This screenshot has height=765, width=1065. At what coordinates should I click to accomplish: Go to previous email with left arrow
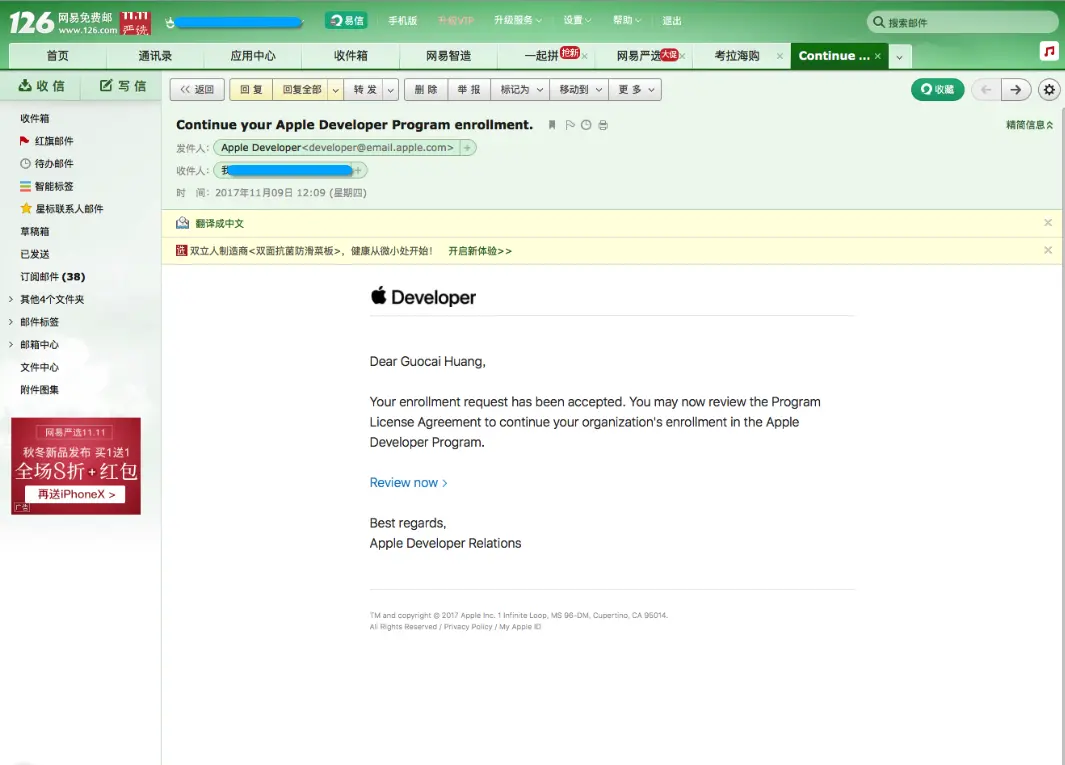coord(986,90)
